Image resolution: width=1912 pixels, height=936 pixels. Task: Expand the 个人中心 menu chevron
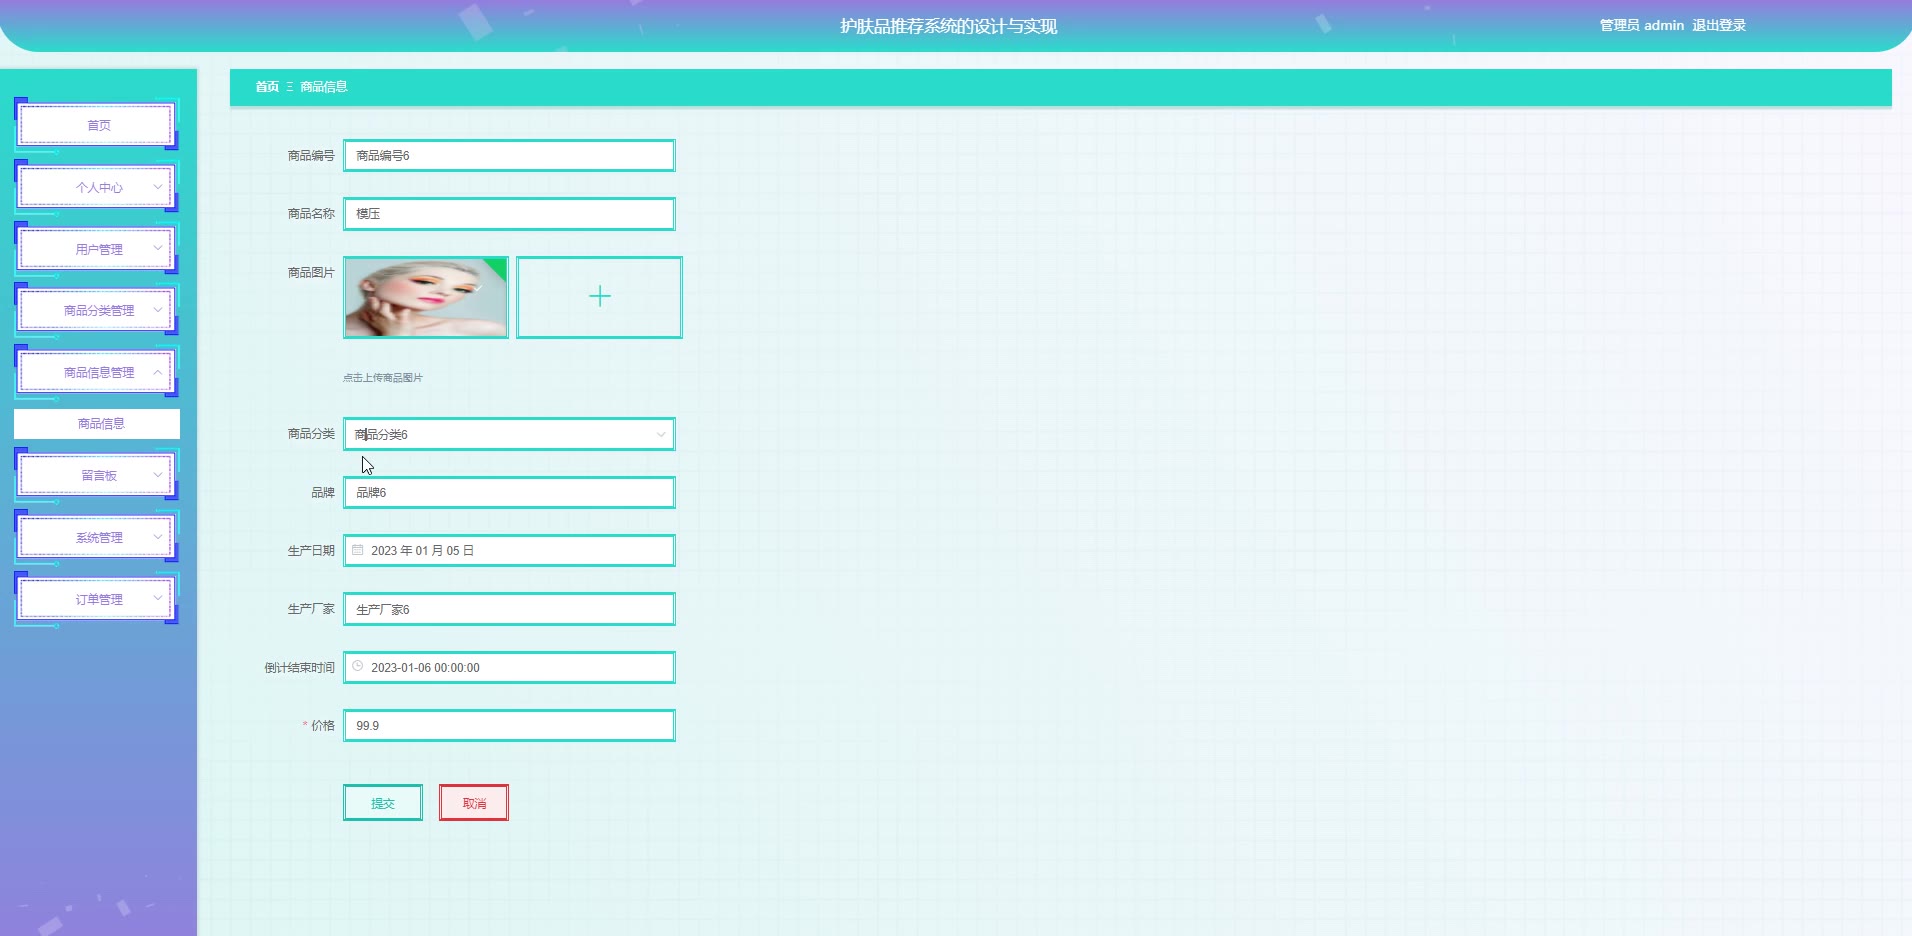(x=157, y=187)
